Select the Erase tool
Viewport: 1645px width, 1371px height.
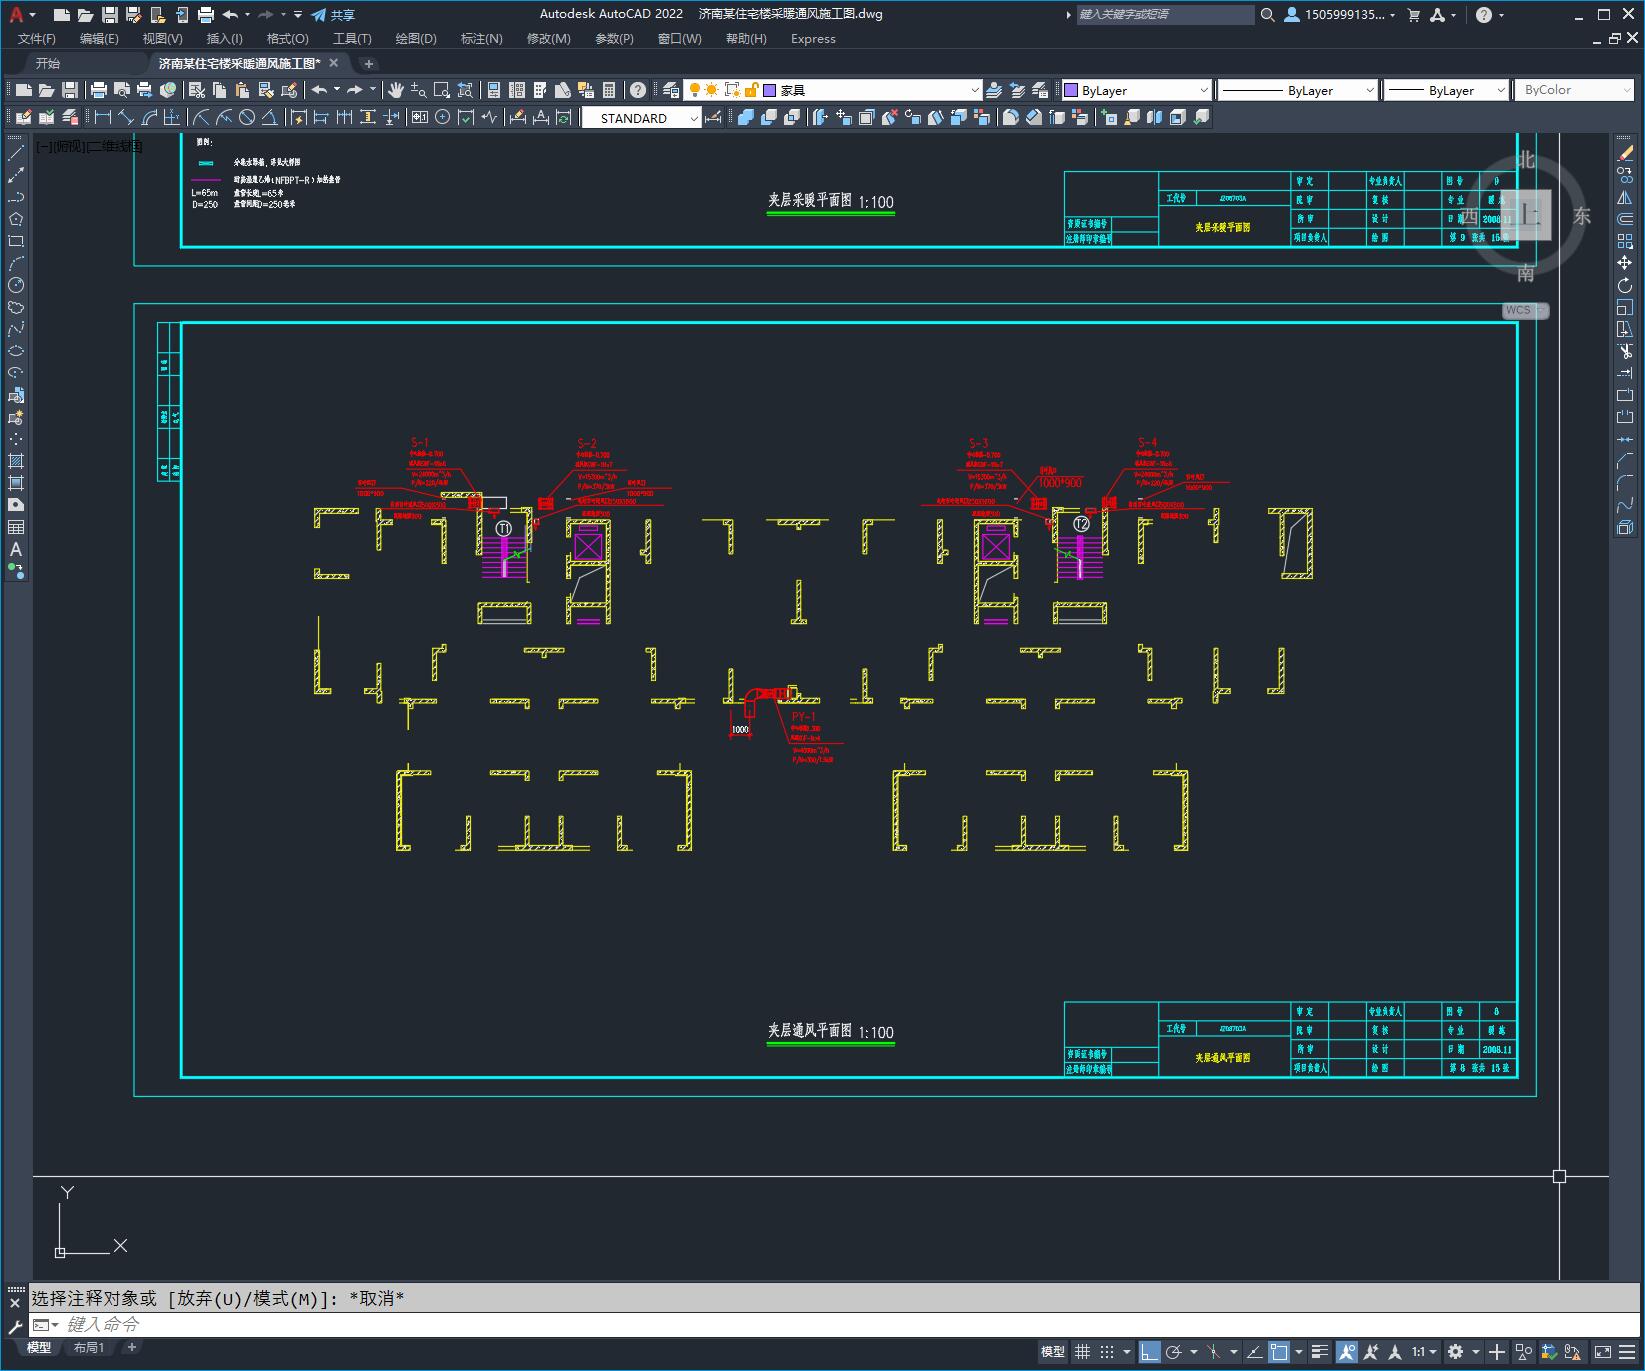(1625, 154)
